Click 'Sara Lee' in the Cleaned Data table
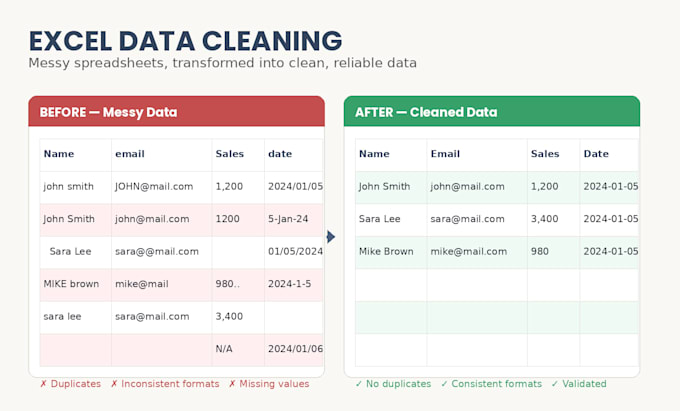Image resolution: width=680 pixels, height=411 pixels. point(379,219)
